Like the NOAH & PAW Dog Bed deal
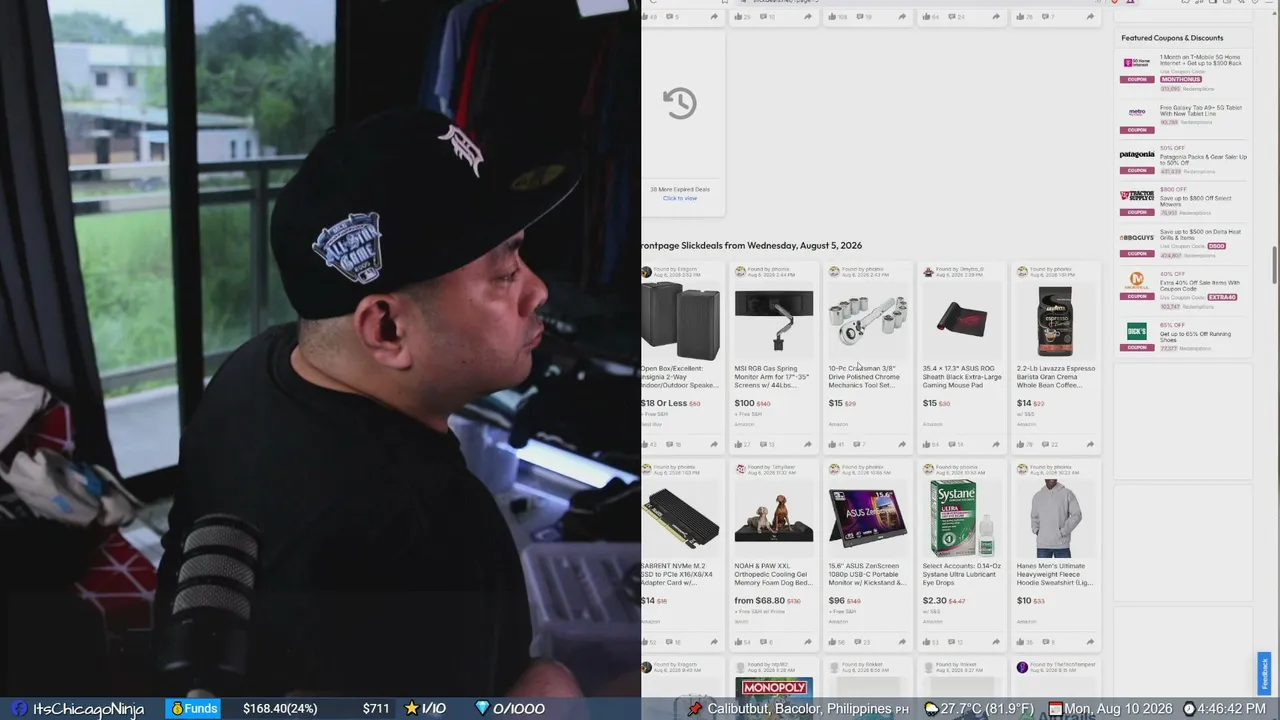1280x720 pixels. 739,642
